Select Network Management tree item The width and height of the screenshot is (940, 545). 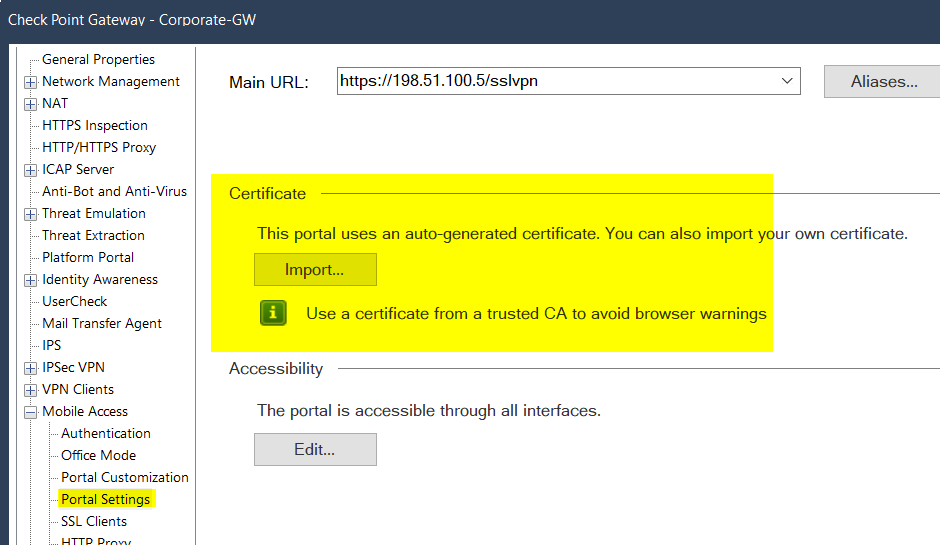click(x=111, y=82)
